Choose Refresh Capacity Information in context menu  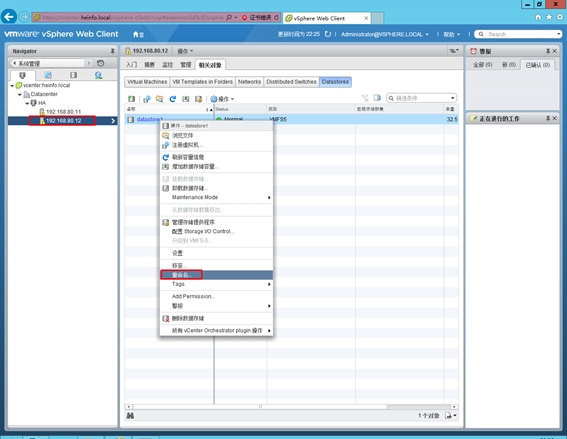click(216, 157)
